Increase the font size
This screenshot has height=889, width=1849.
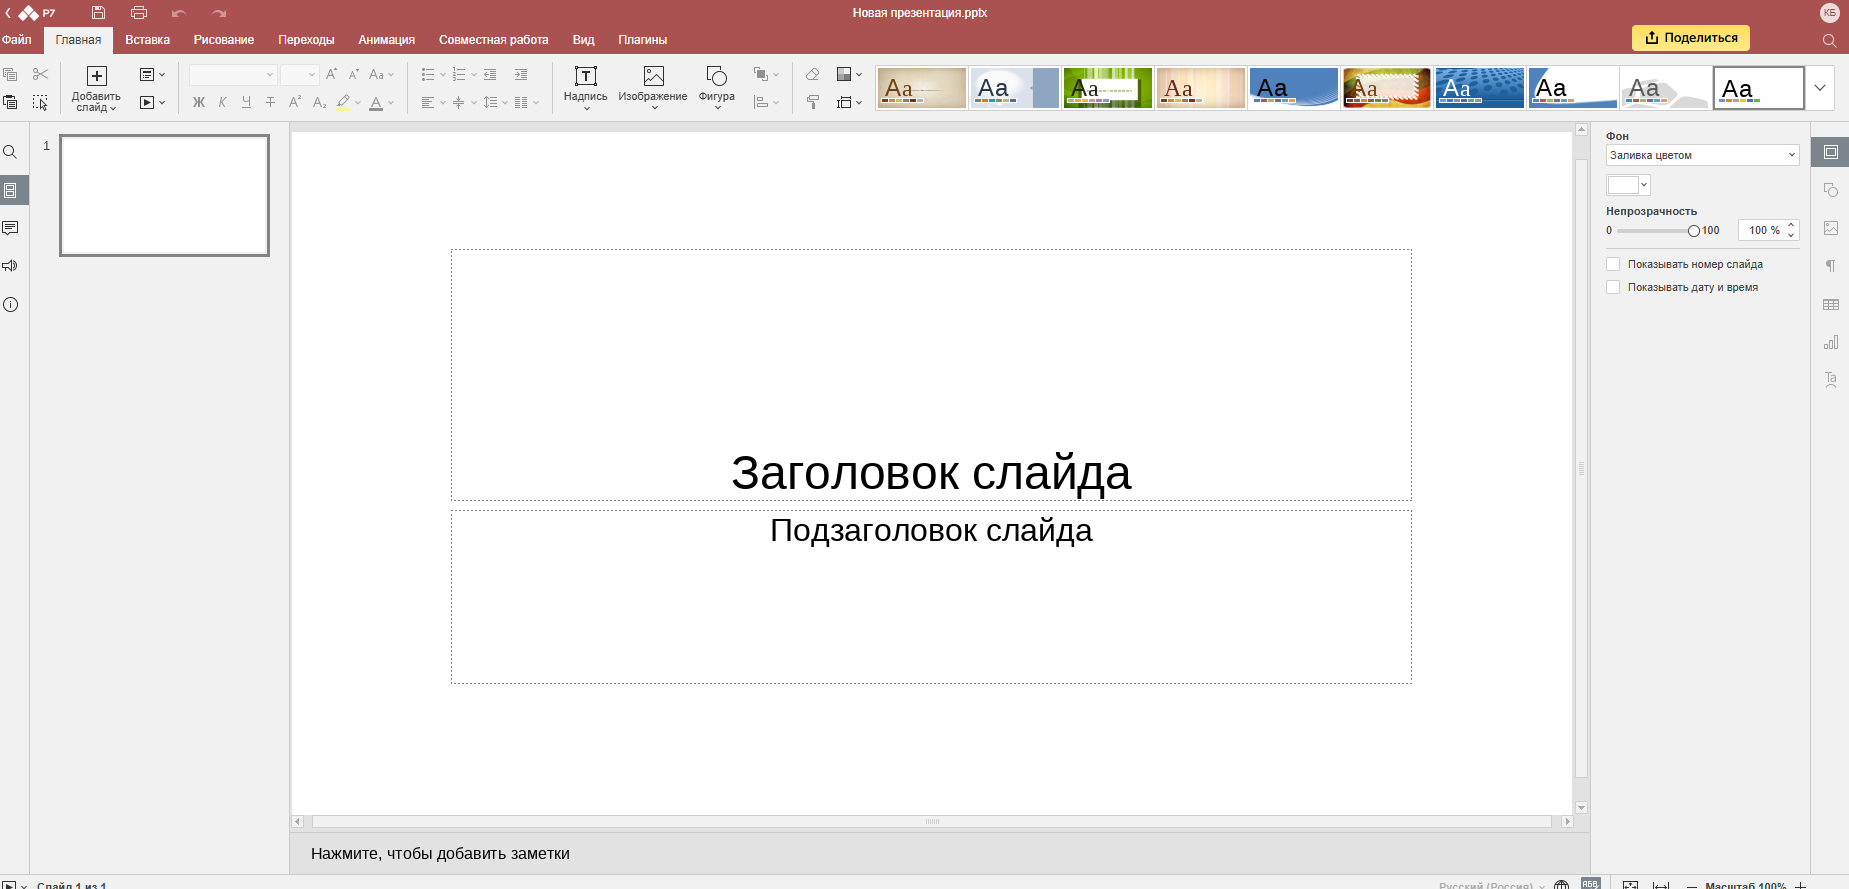click(x=332, y=74)
